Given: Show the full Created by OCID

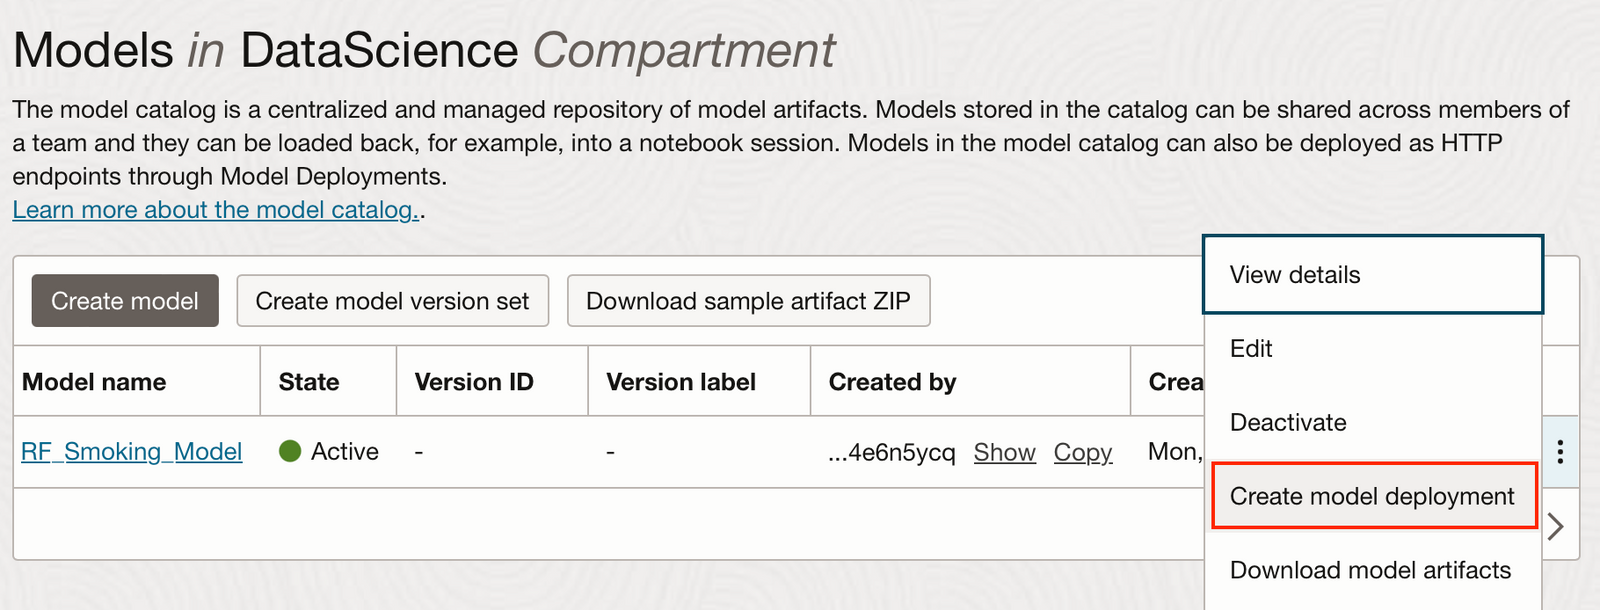Looking at the screenshot, I should pos(1004,452).
